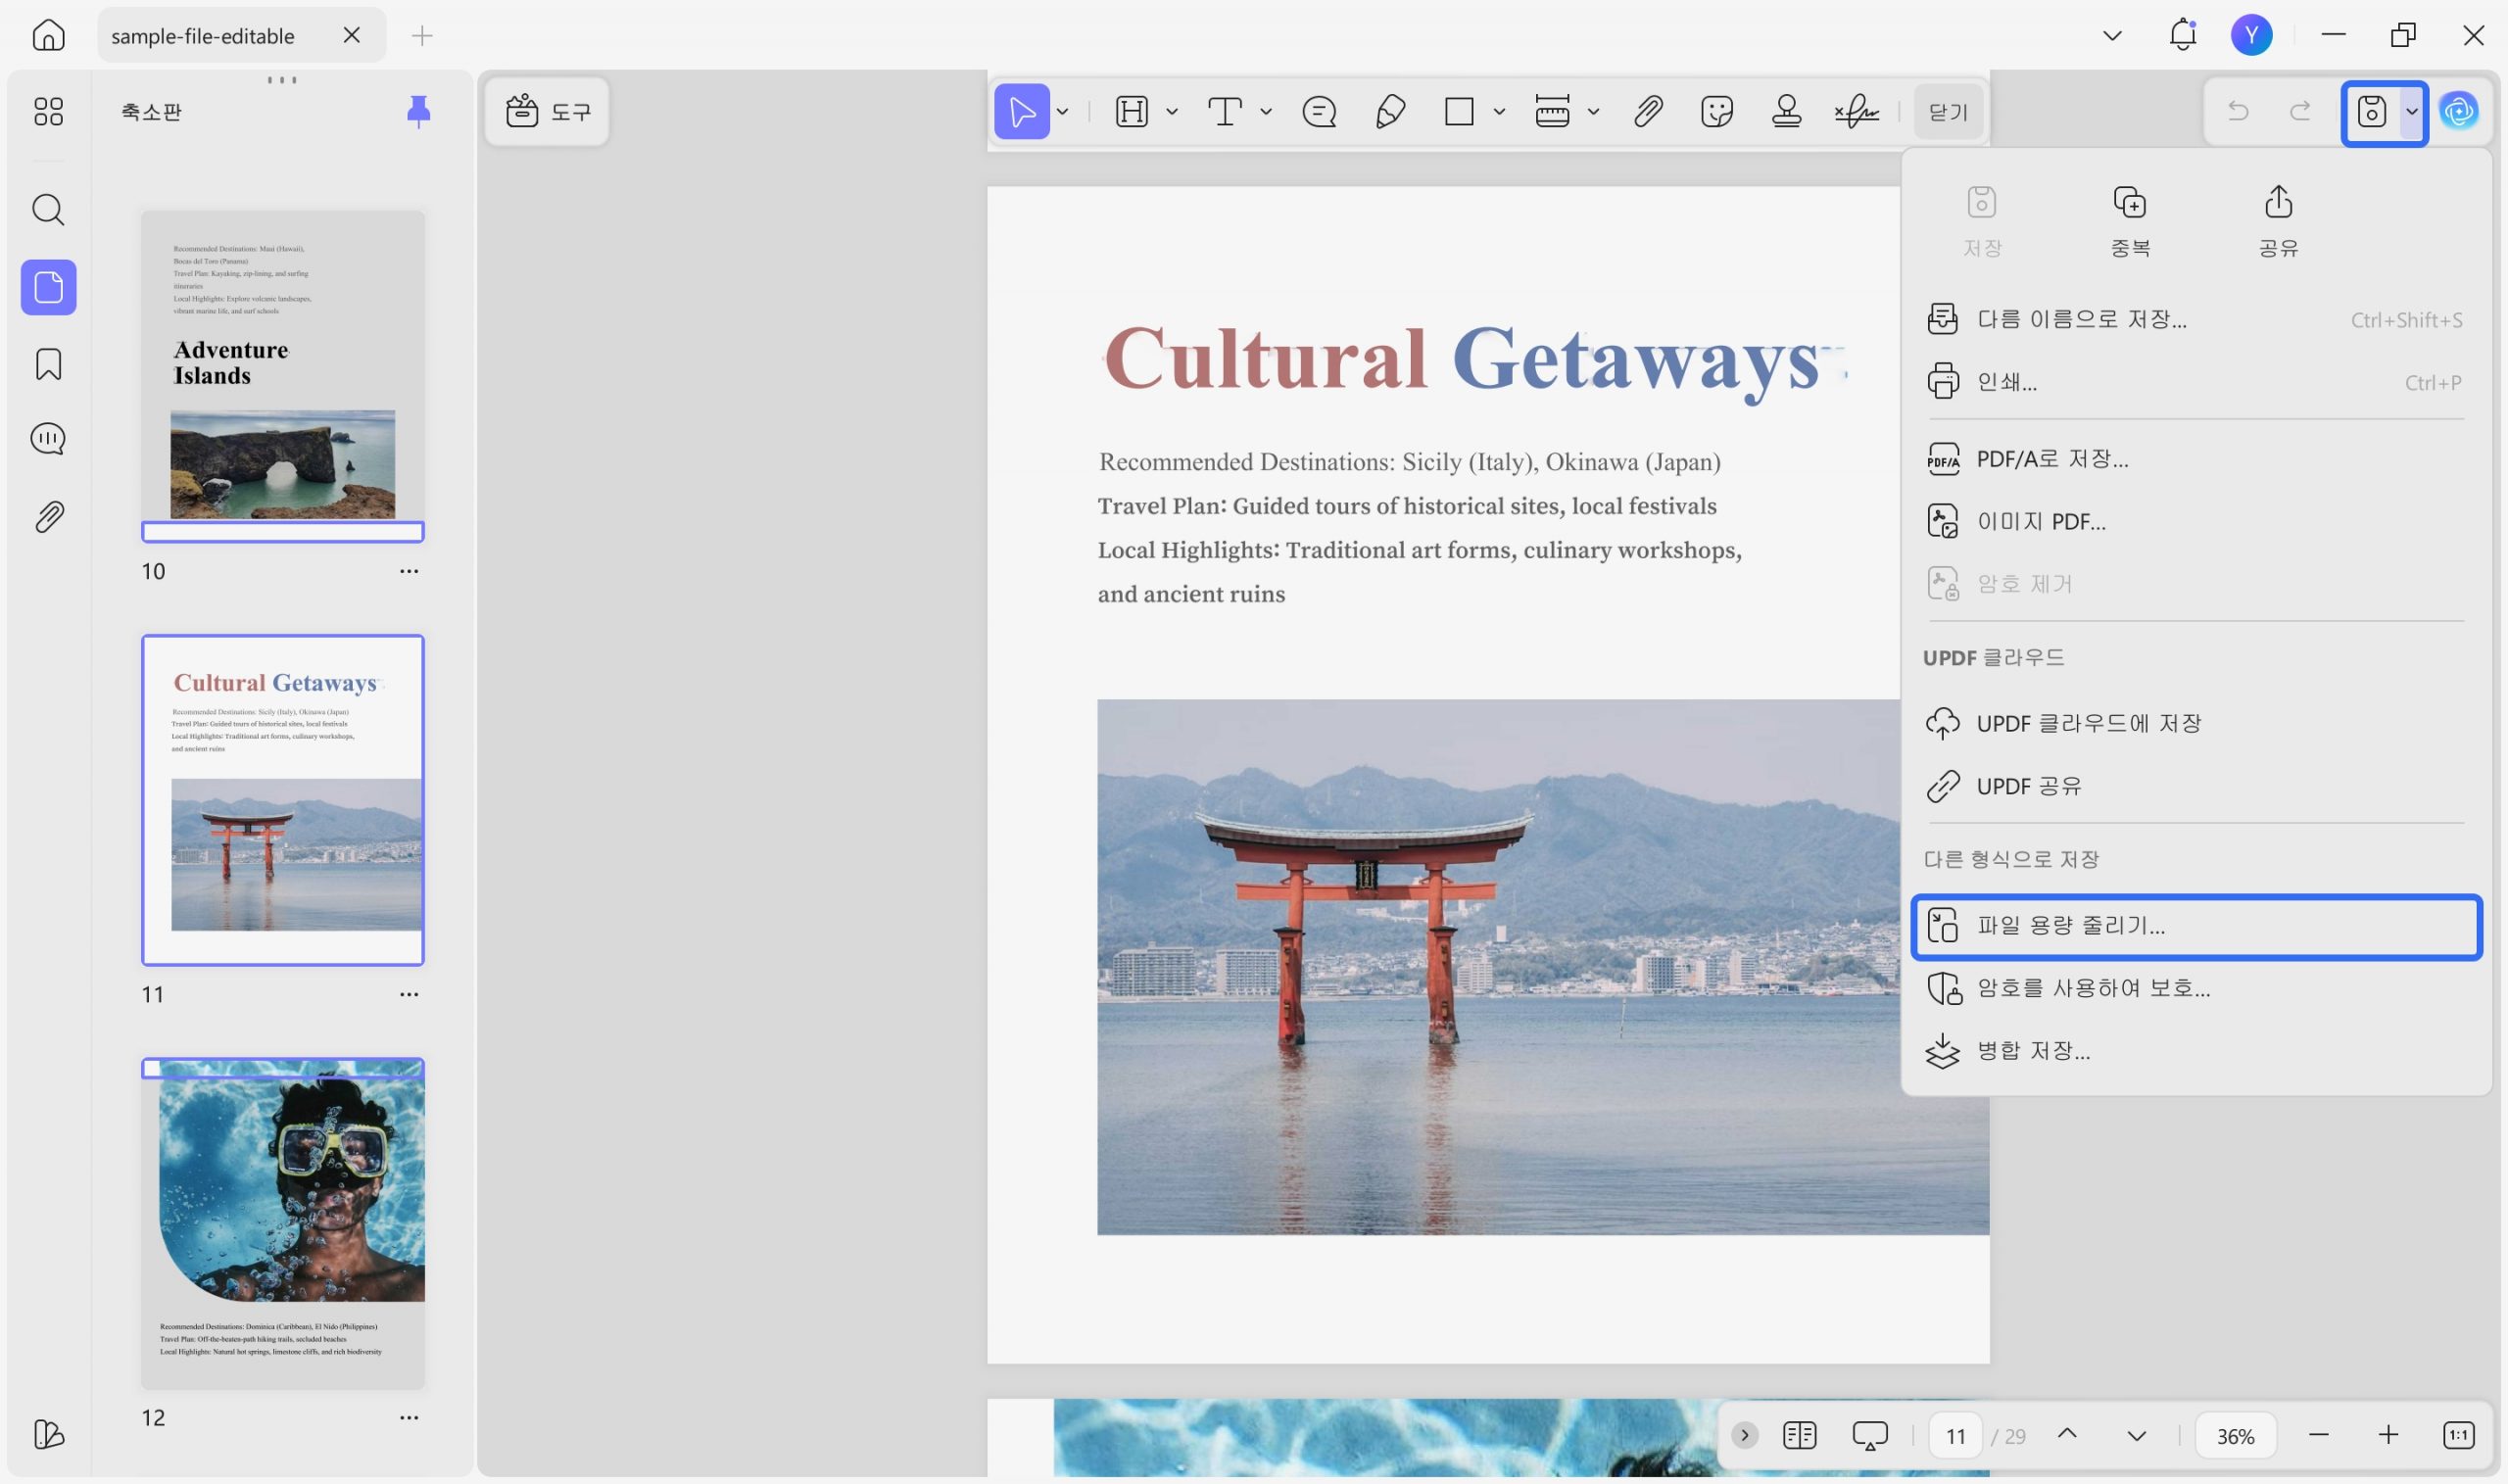Viewport: 2508px width, 1484px height.
Task: Select the text typewriter tool
Action: 1225,111
